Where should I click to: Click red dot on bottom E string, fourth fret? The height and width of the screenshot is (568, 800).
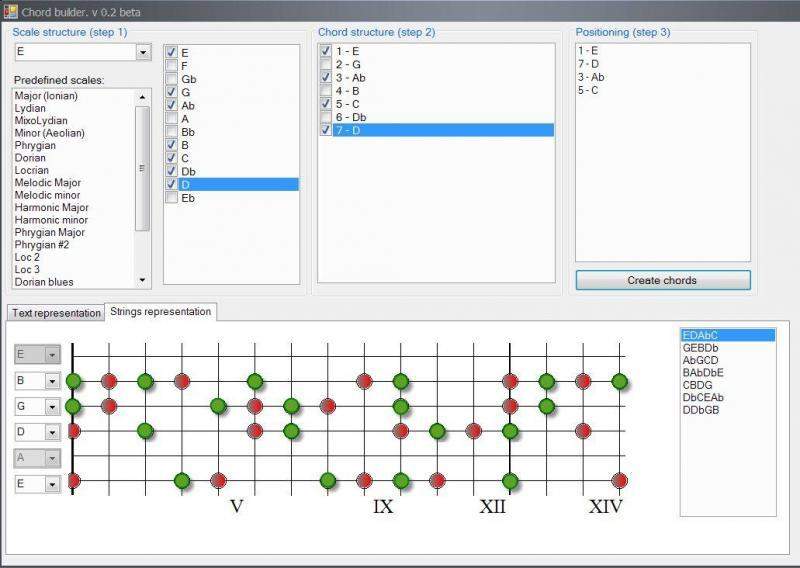click(x=218, y=481)
